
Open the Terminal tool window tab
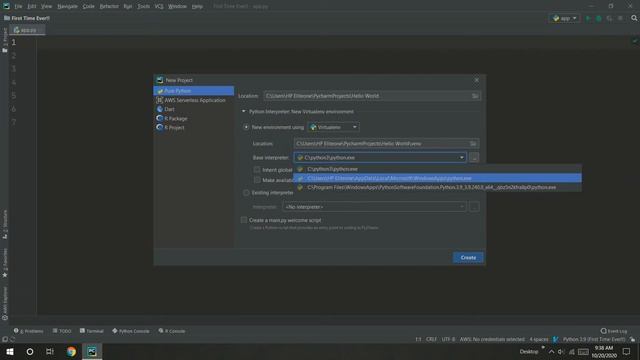[92, 331]
